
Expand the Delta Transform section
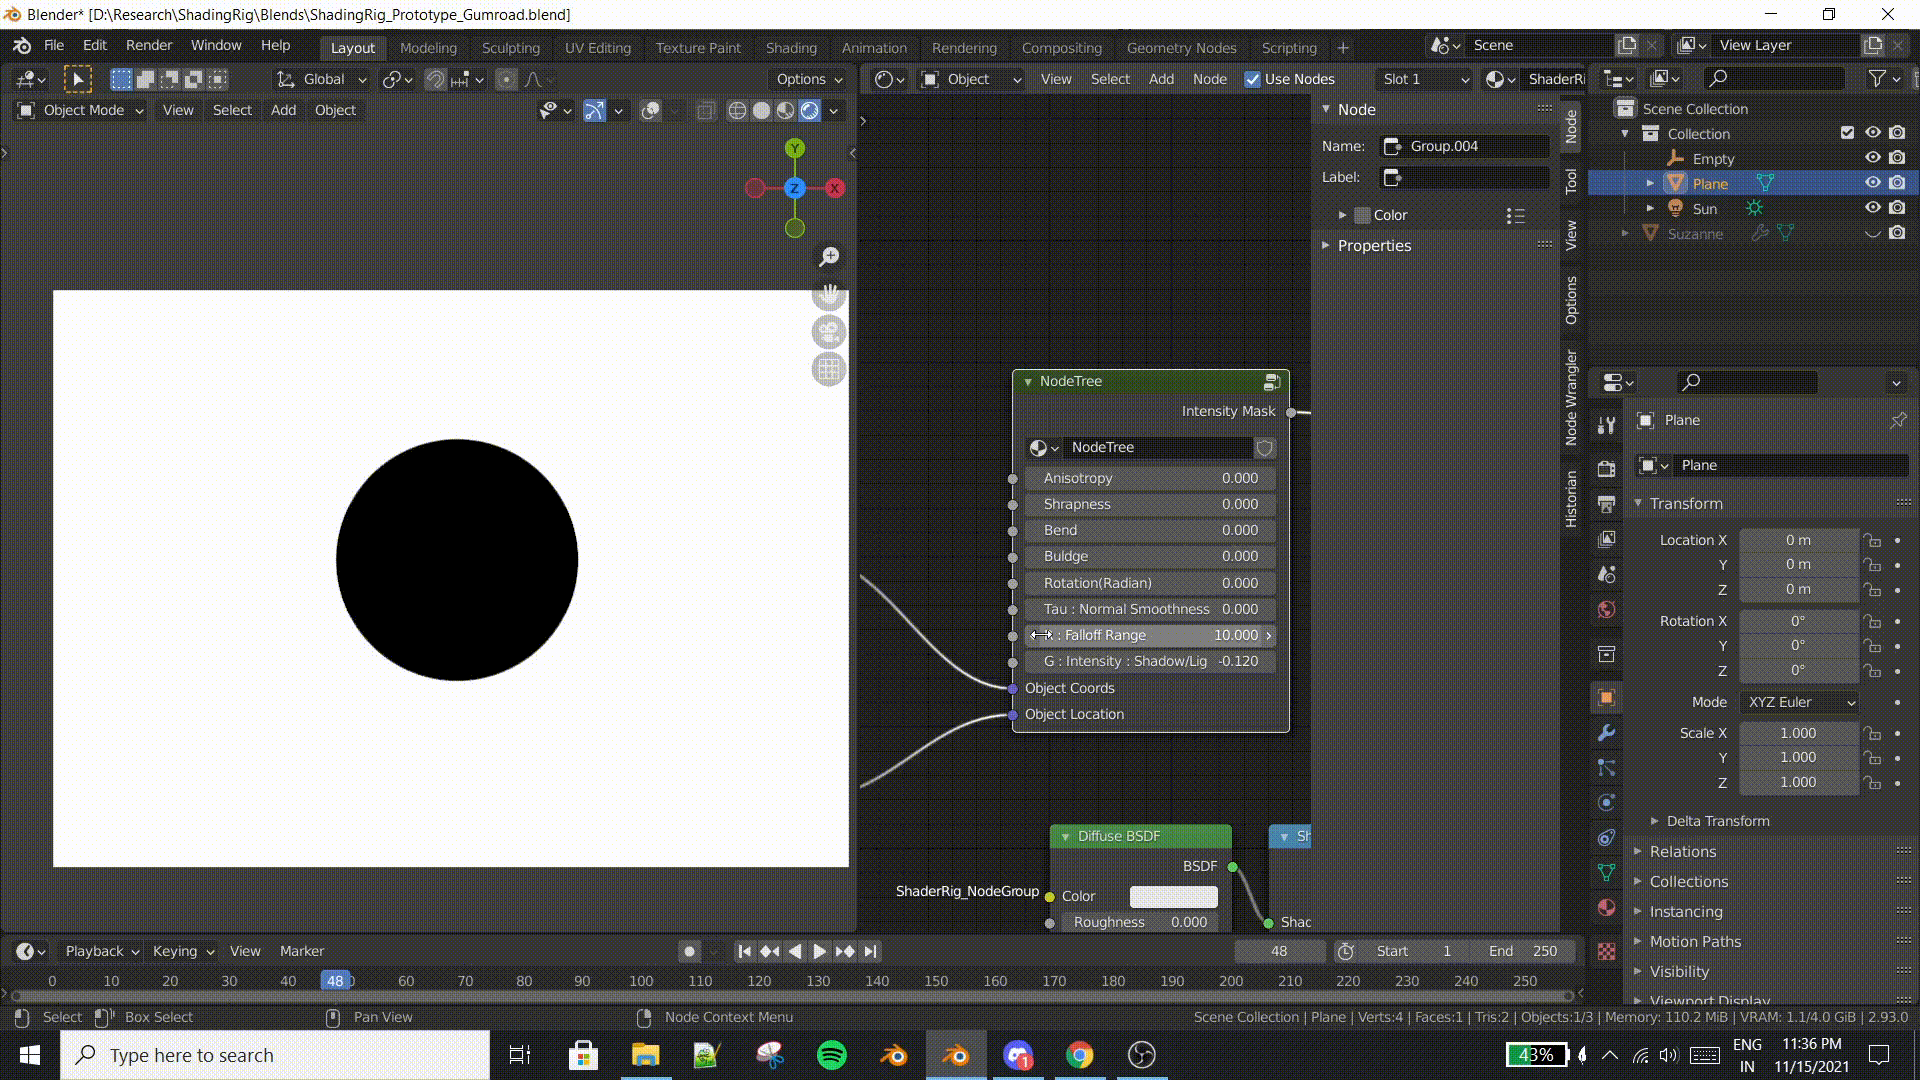click(x=1717, y=821)
